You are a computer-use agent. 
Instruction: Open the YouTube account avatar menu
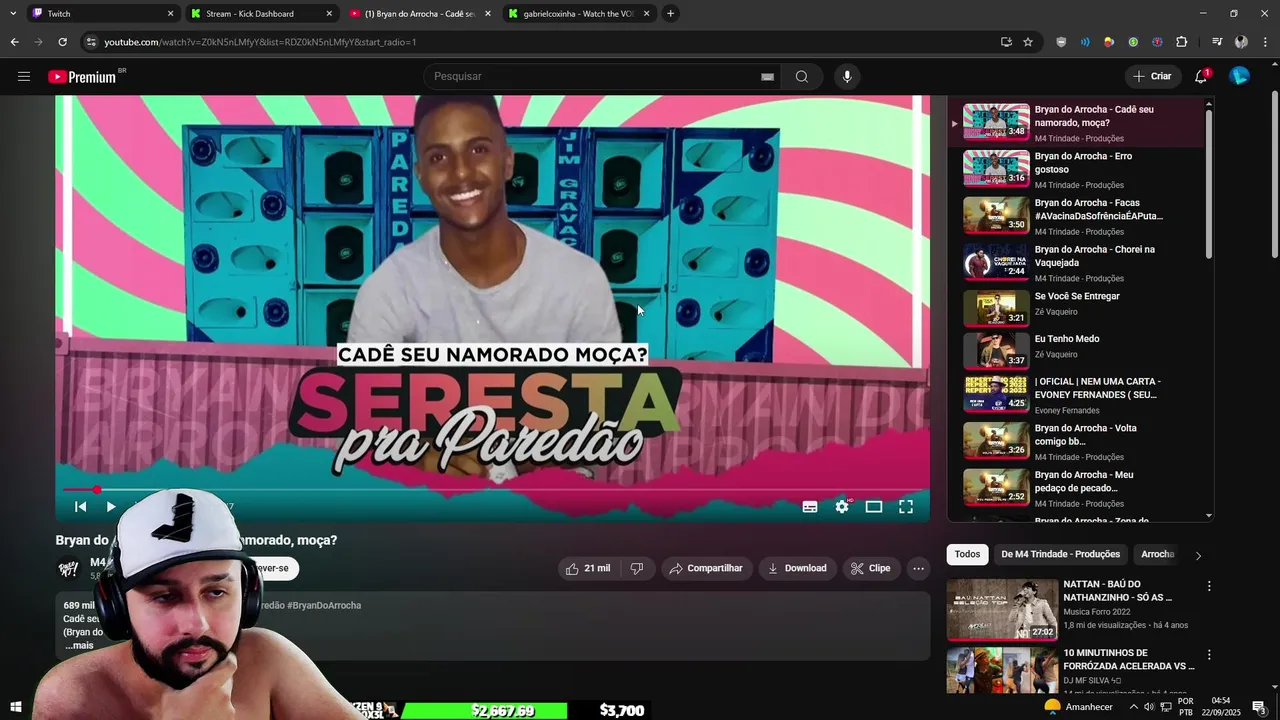pos(1239,76)
